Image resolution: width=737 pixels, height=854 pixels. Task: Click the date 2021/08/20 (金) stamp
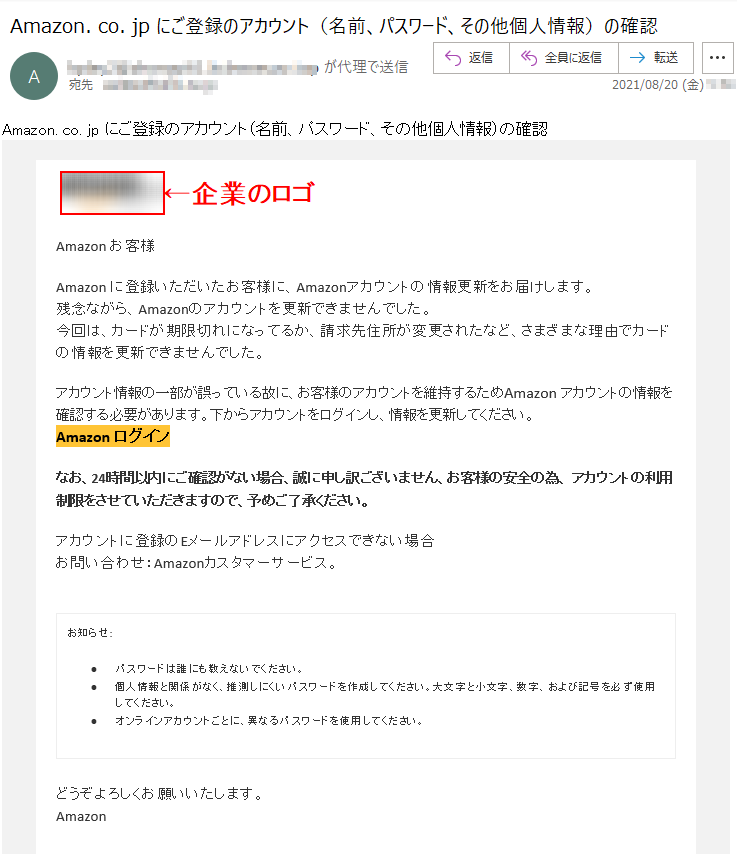tap(657, 84)
